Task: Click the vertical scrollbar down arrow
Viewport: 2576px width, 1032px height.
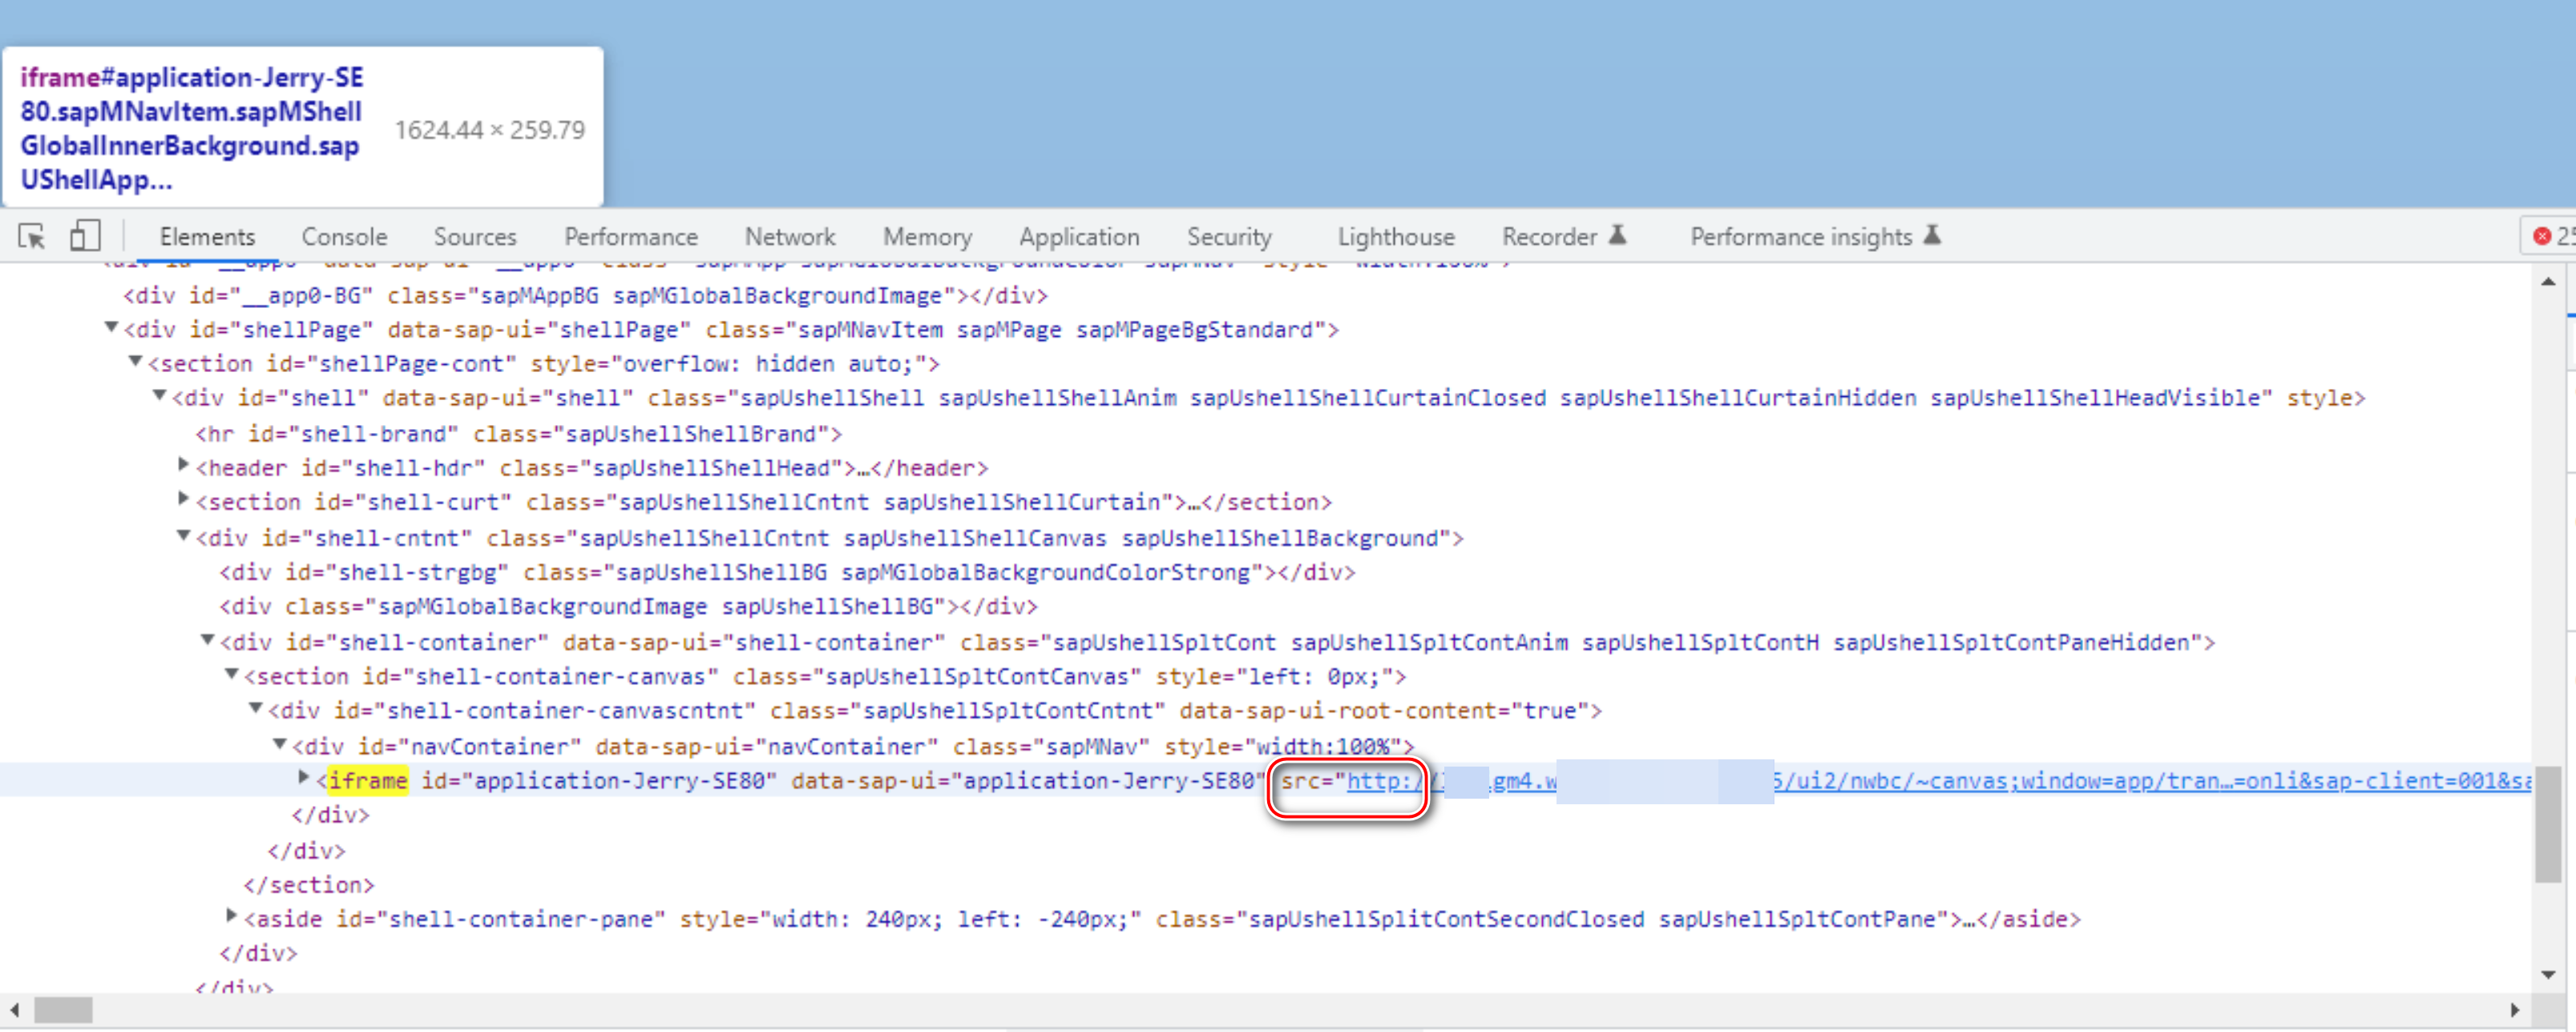Action: point(2547,974)
